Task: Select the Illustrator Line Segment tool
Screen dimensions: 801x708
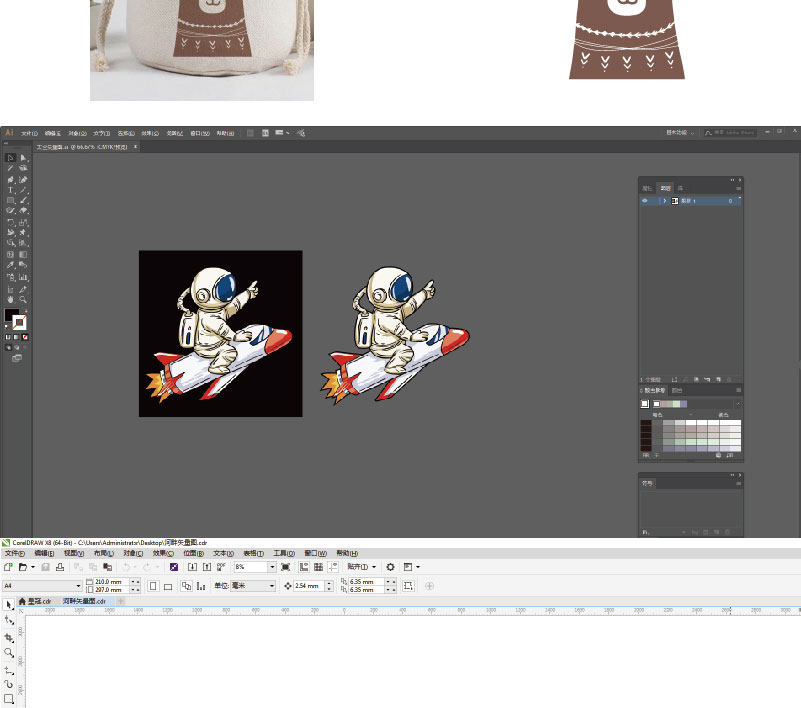Action: click(23, 190)
